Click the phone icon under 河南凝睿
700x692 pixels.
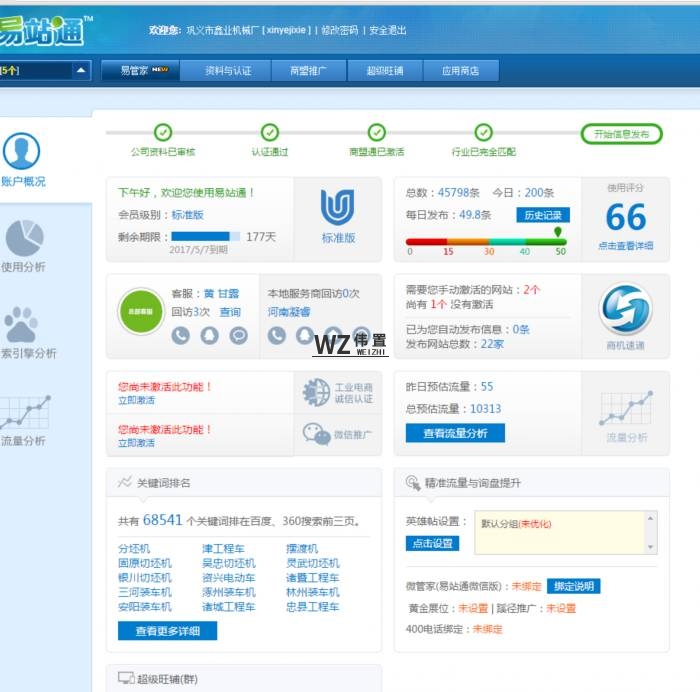pos(277,335)
